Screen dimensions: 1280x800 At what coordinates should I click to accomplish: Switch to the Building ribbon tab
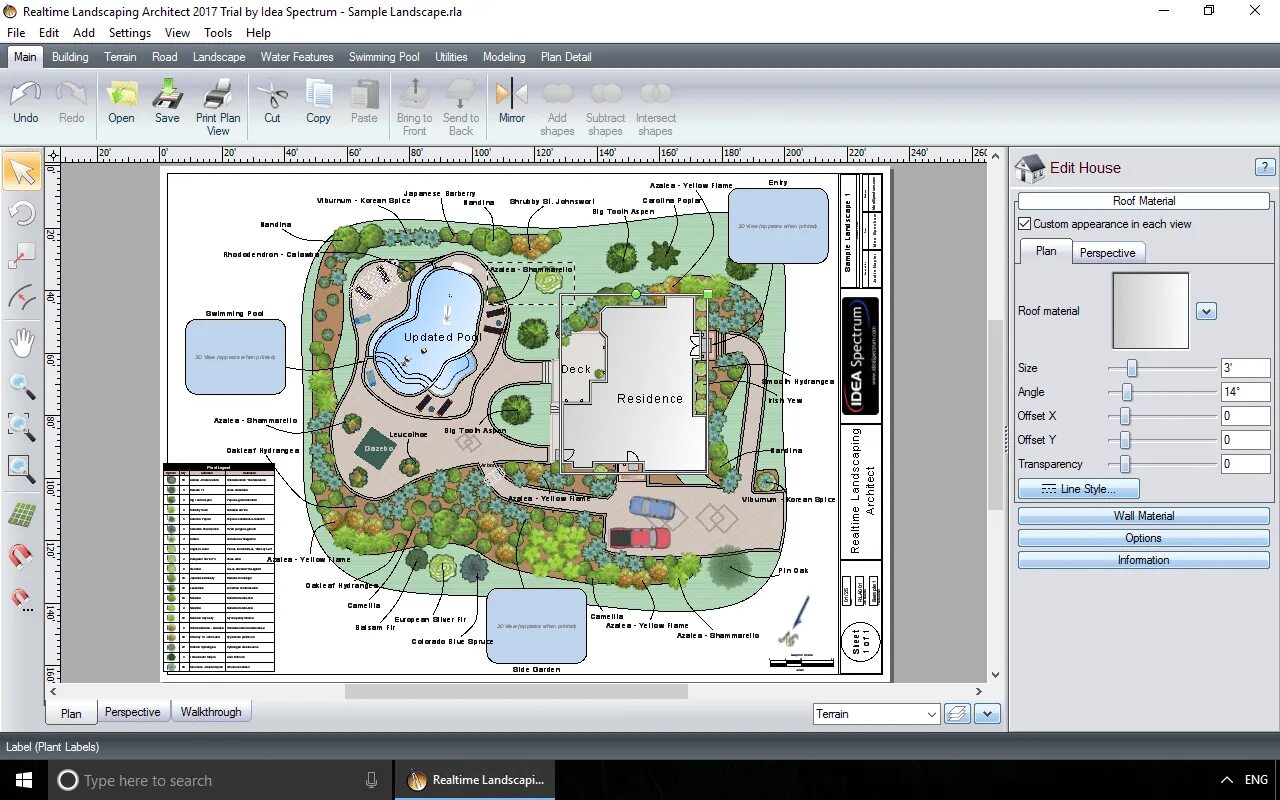click(70, 57)
